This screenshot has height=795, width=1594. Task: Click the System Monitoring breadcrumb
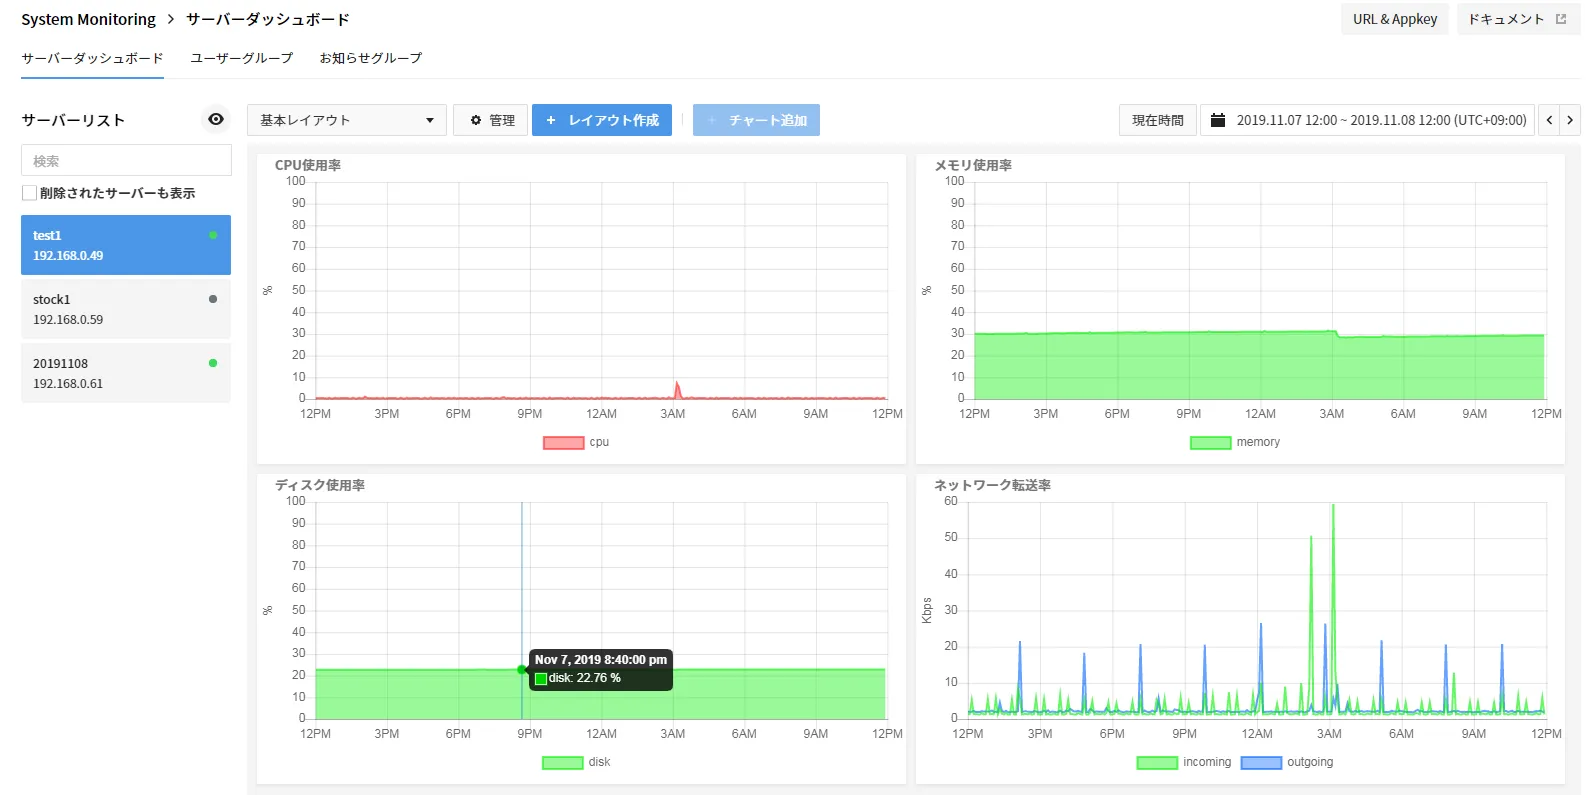coord(88,19)
